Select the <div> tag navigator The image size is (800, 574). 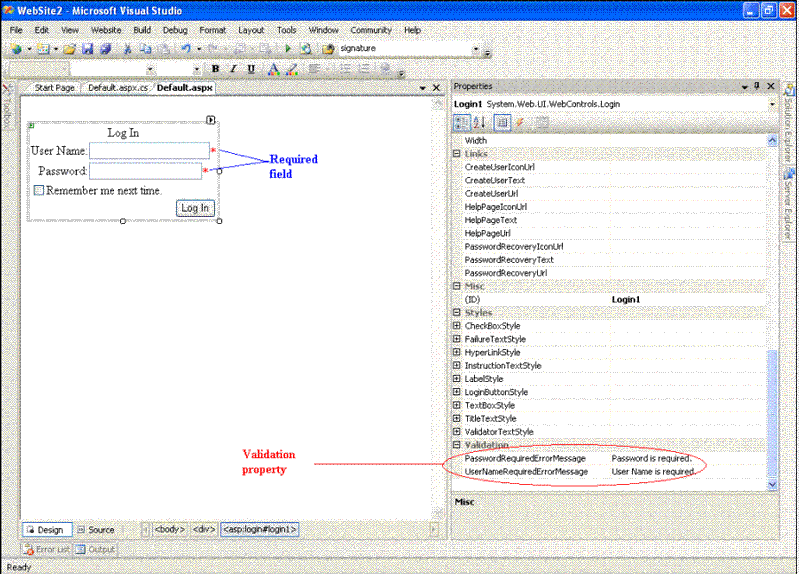(x=204, y=530)
